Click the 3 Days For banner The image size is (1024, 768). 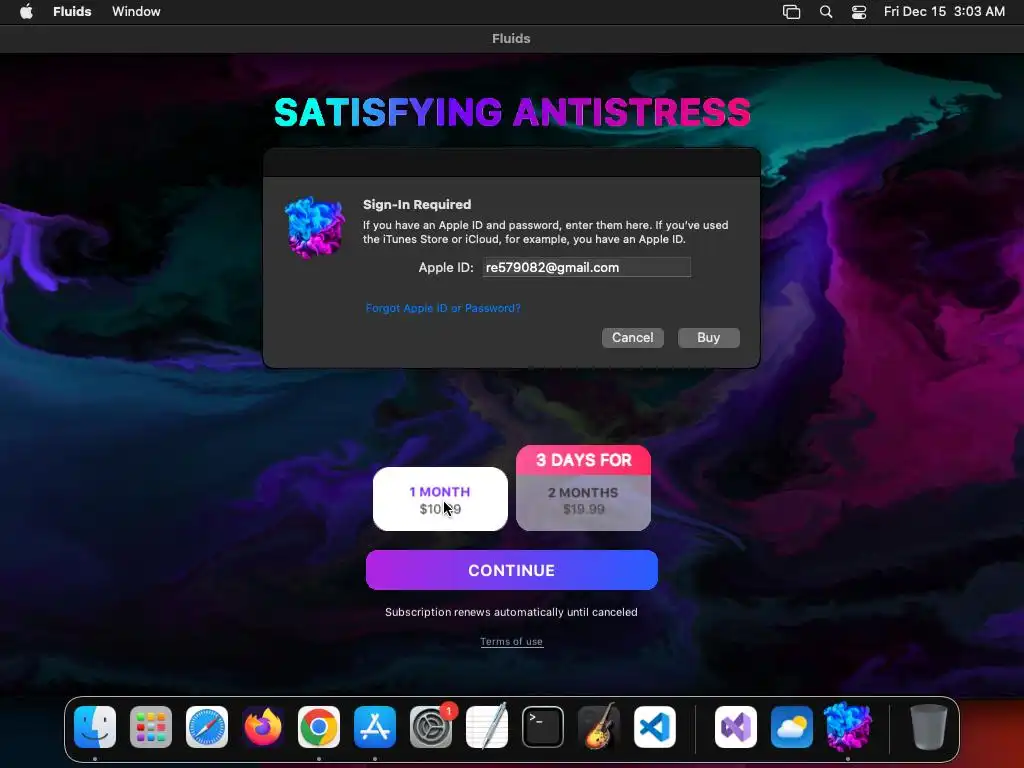[x=583, y=460]
